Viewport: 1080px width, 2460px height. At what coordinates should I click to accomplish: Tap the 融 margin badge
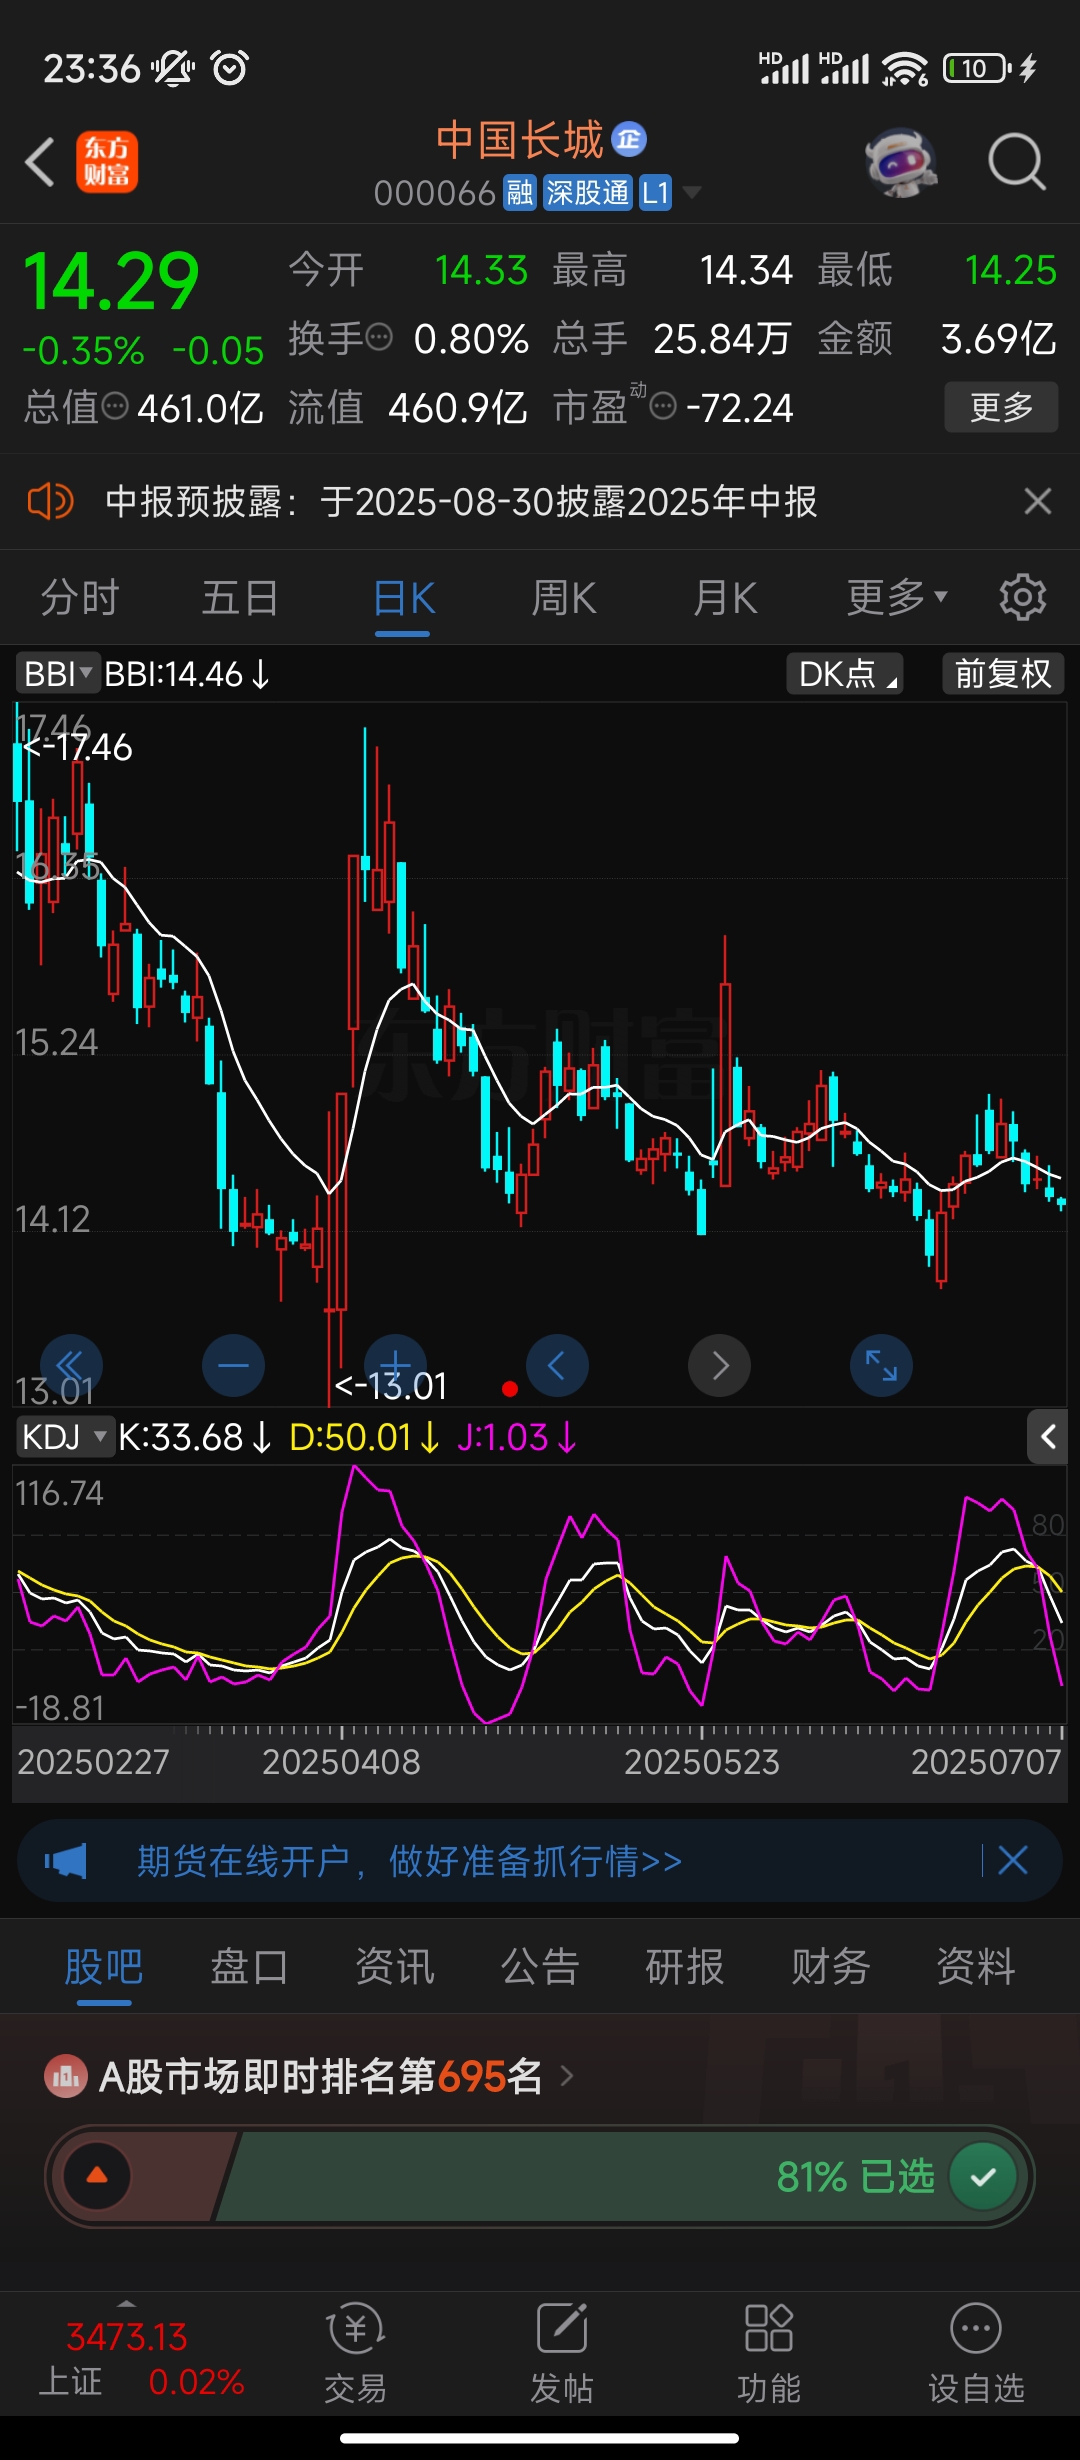[x=519, y=193]
